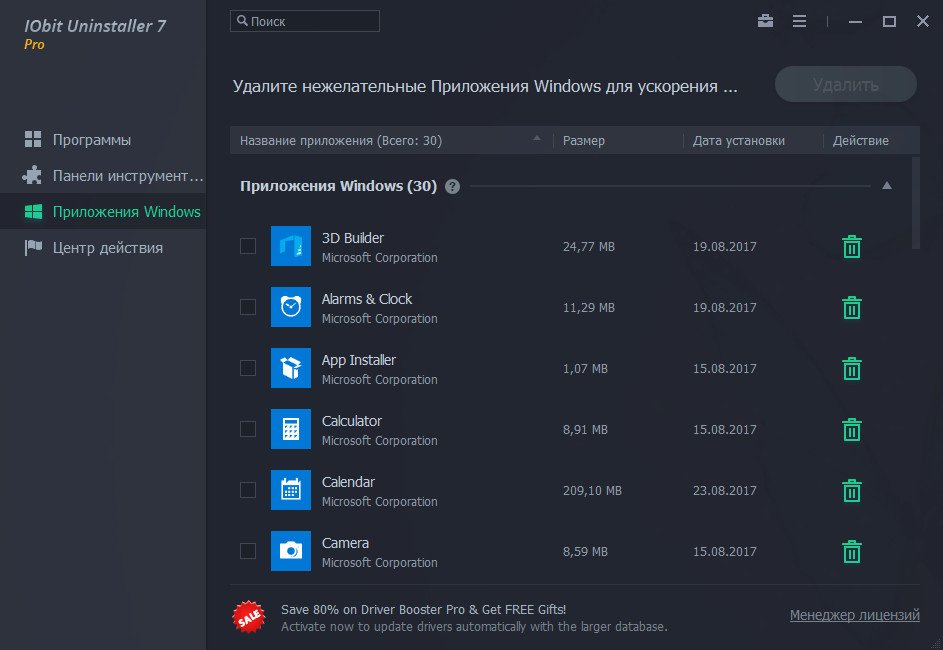Select the Alarms & Clock app name

pyautogui.click(x=367, y=299)
